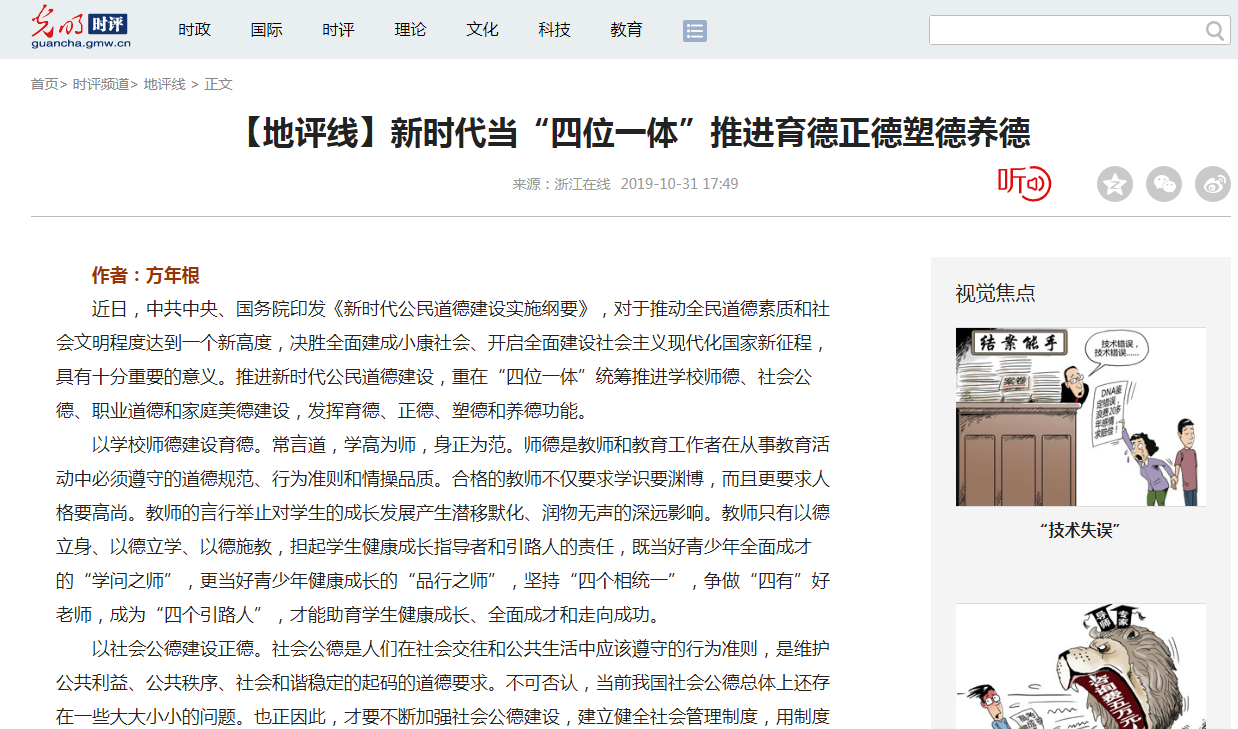Open the navigation list menu icon
This screenshot has height=729, width=1238.
[695, 31]
